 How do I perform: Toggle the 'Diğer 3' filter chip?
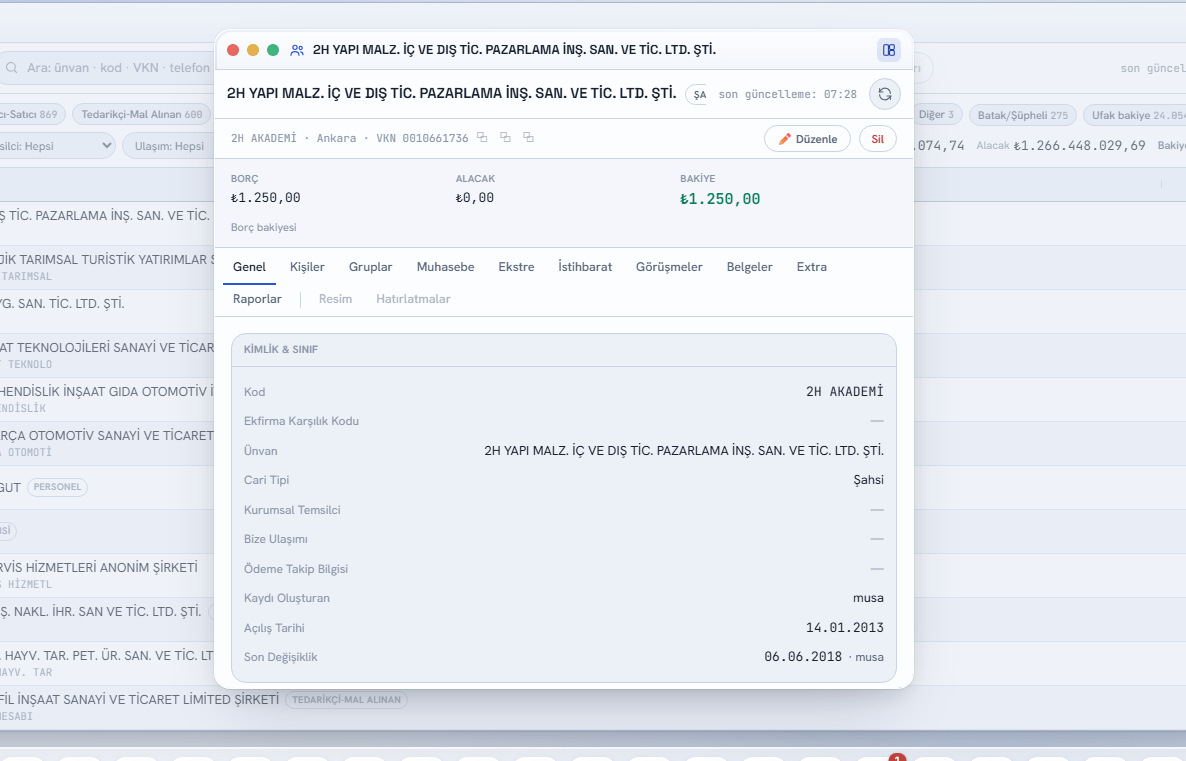tap(936, 115)
